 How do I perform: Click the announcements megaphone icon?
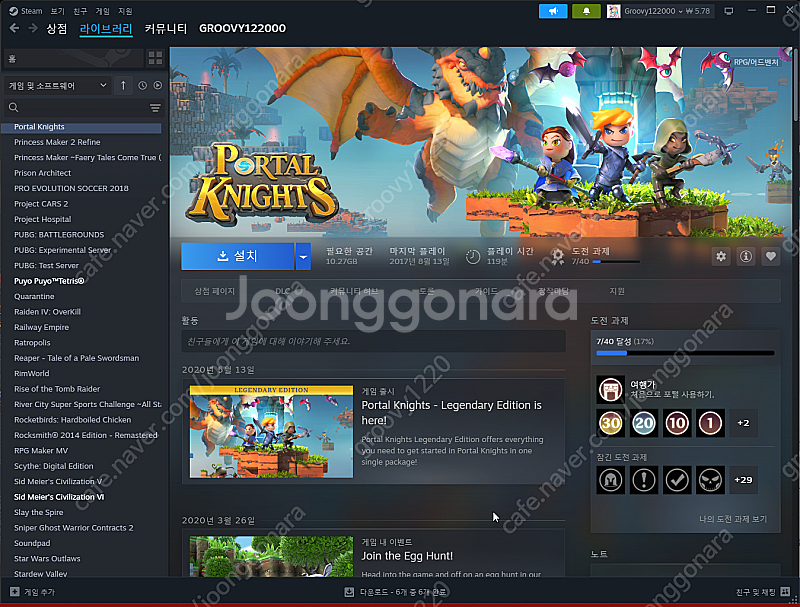click(552, 11)
